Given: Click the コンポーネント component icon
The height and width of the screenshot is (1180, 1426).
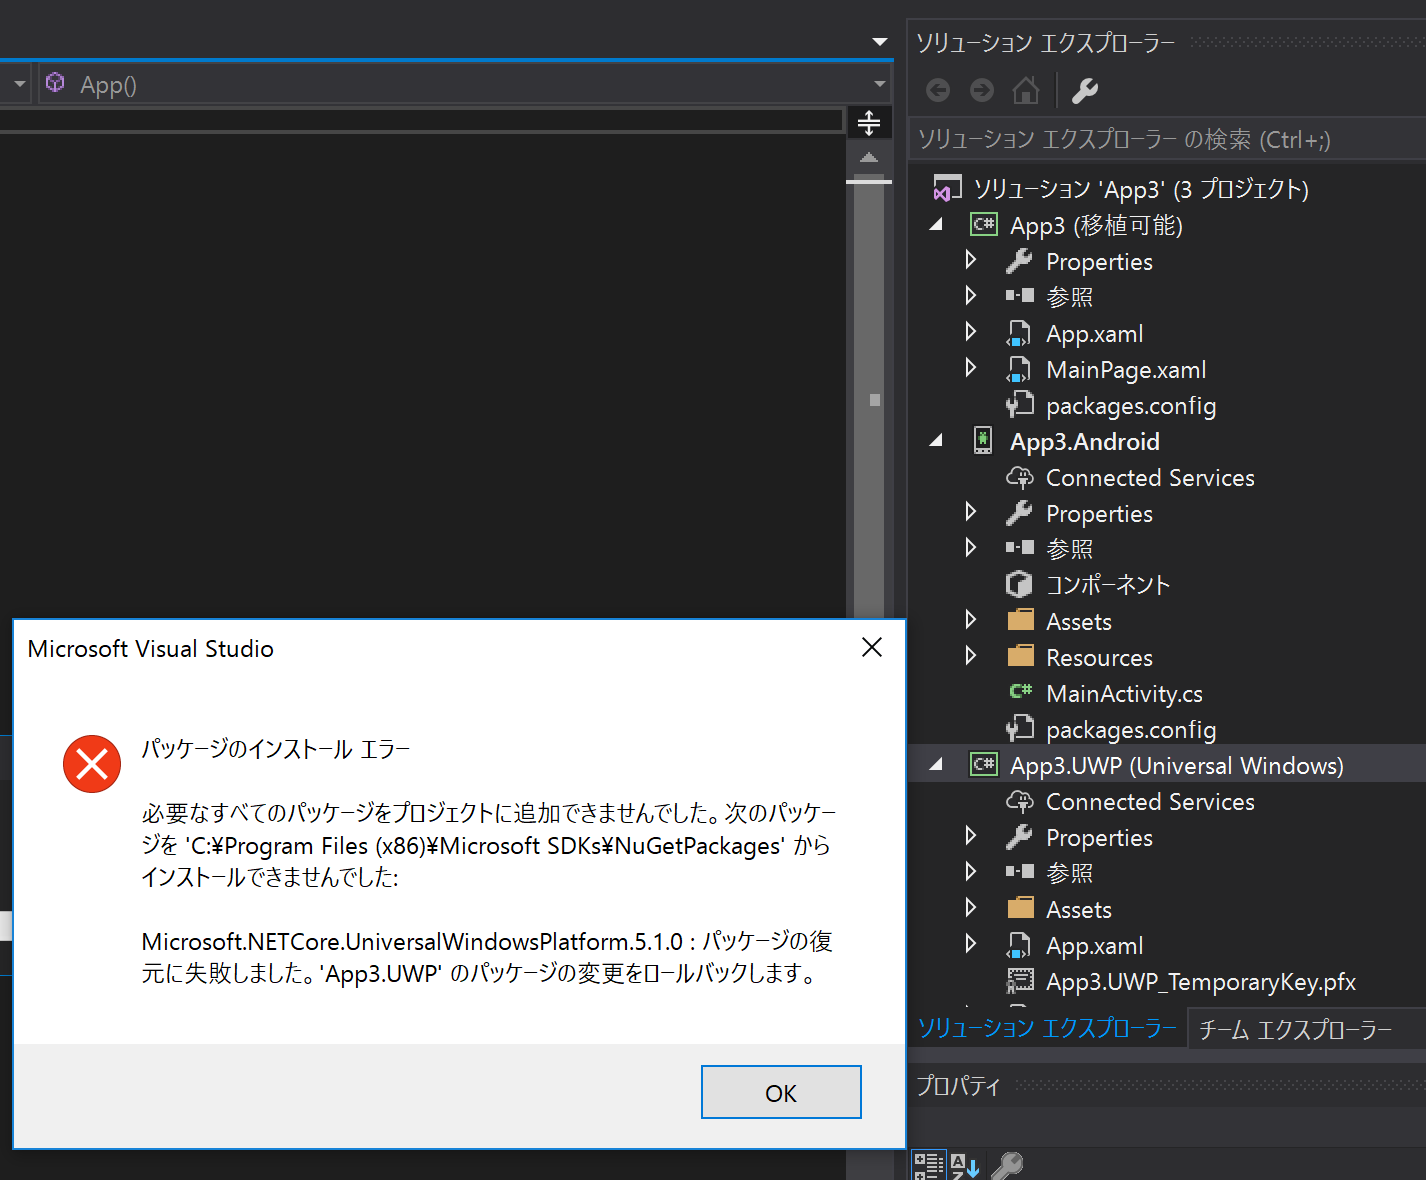Looking at the screenshot, I should [1019, 584].
